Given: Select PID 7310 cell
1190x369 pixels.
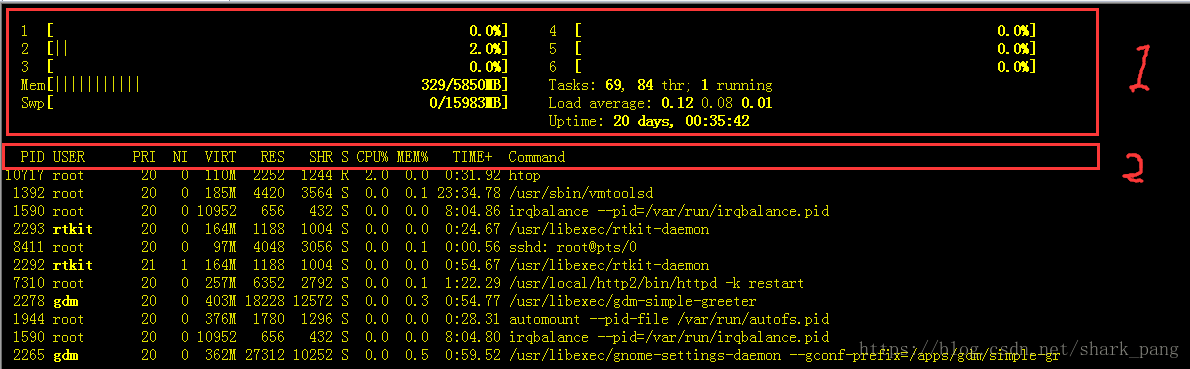Looking at the screenshot, I should [29, 283].
